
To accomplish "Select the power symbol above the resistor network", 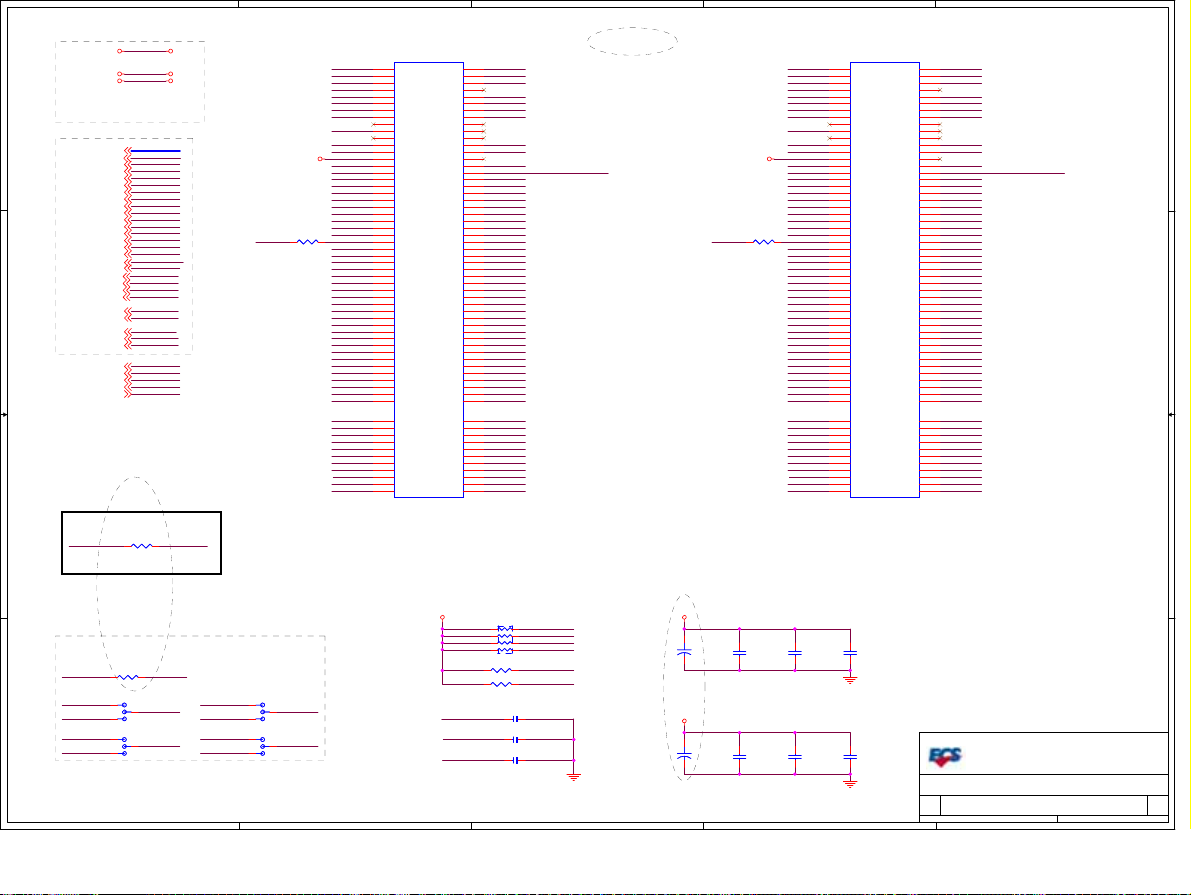I will (x=442, y=618).
